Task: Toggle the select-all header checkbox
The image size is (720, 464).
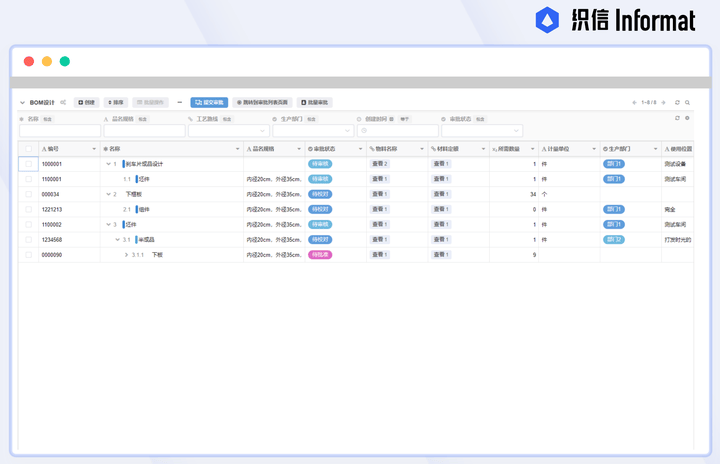Action: click(x=28, y=149)
